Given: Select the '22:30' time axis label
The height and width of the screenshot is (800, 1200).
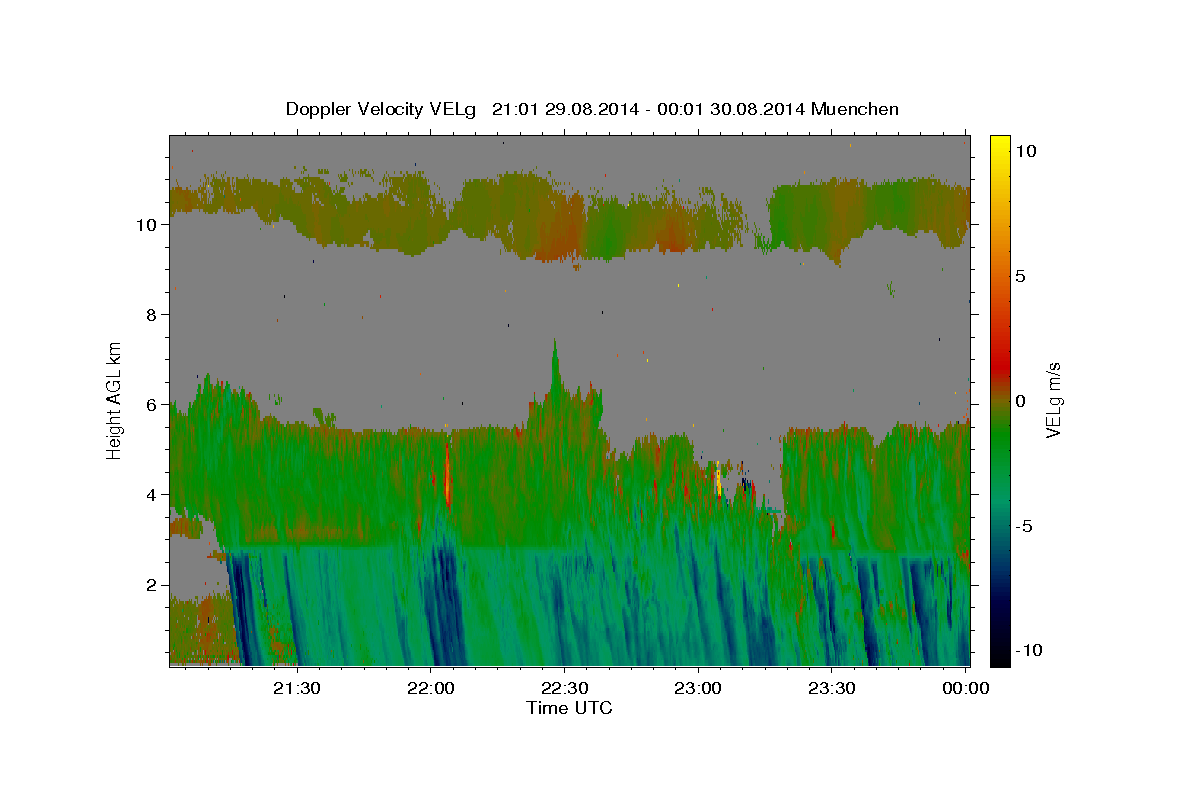Looking at the screenshot, I should click(x=564, y=688).
